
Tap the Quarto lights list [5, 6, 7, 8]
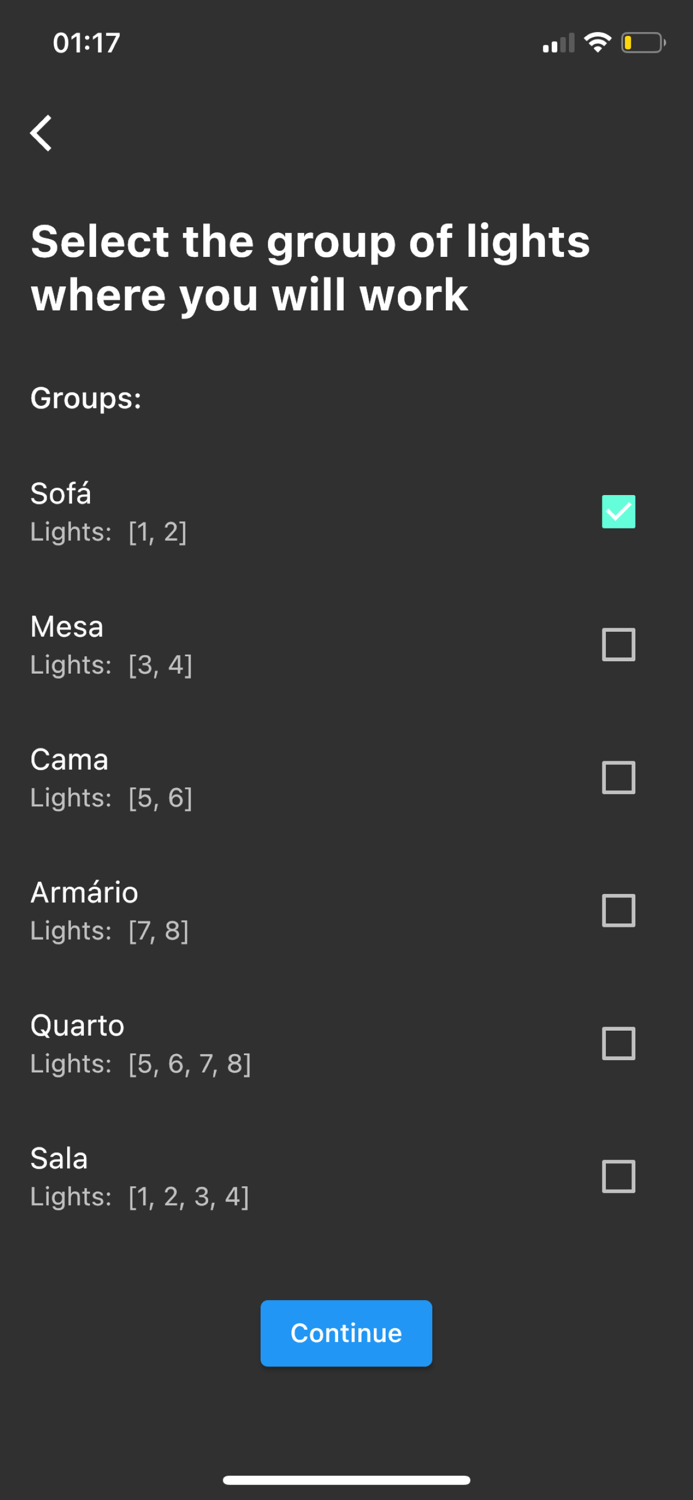click(140, 1063)
